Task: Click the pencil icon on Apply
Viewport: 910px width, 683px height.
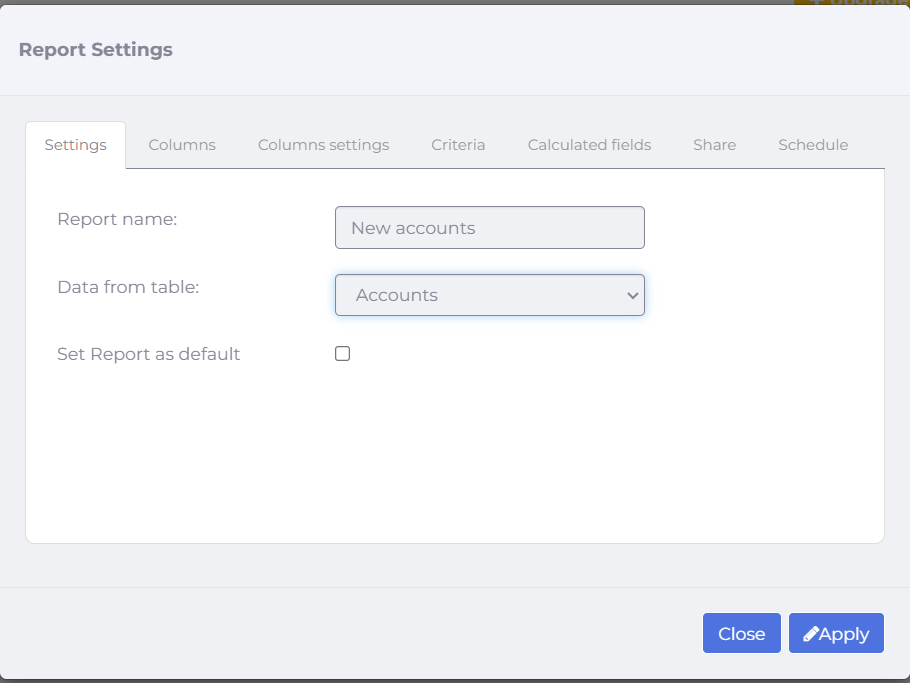Action: click(811, 634)
